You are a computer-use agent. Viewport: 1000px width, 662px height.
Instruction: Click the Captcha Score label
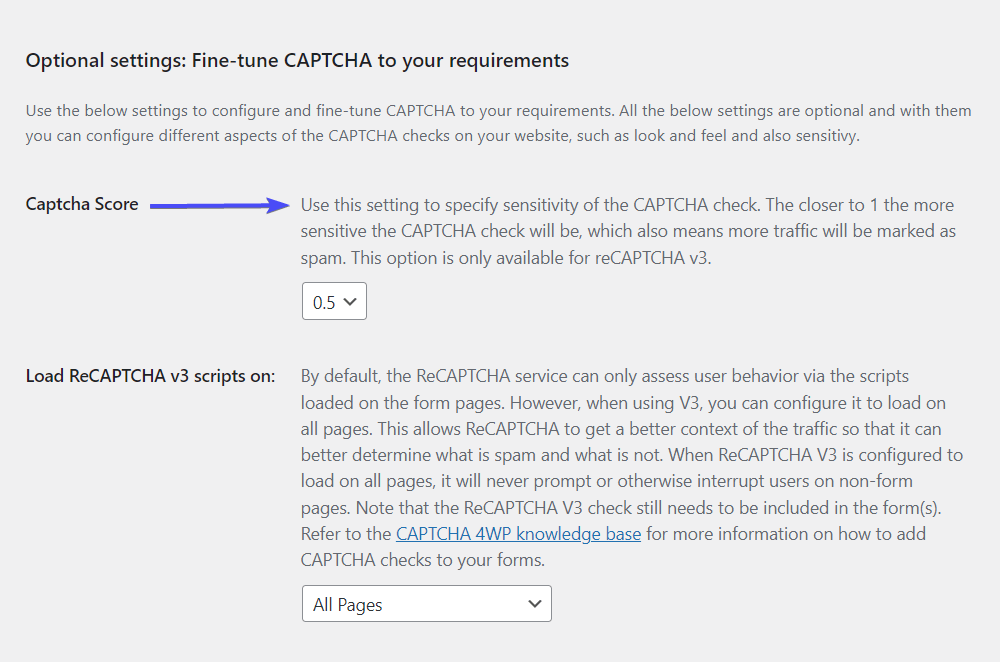[x=82, y=204]
